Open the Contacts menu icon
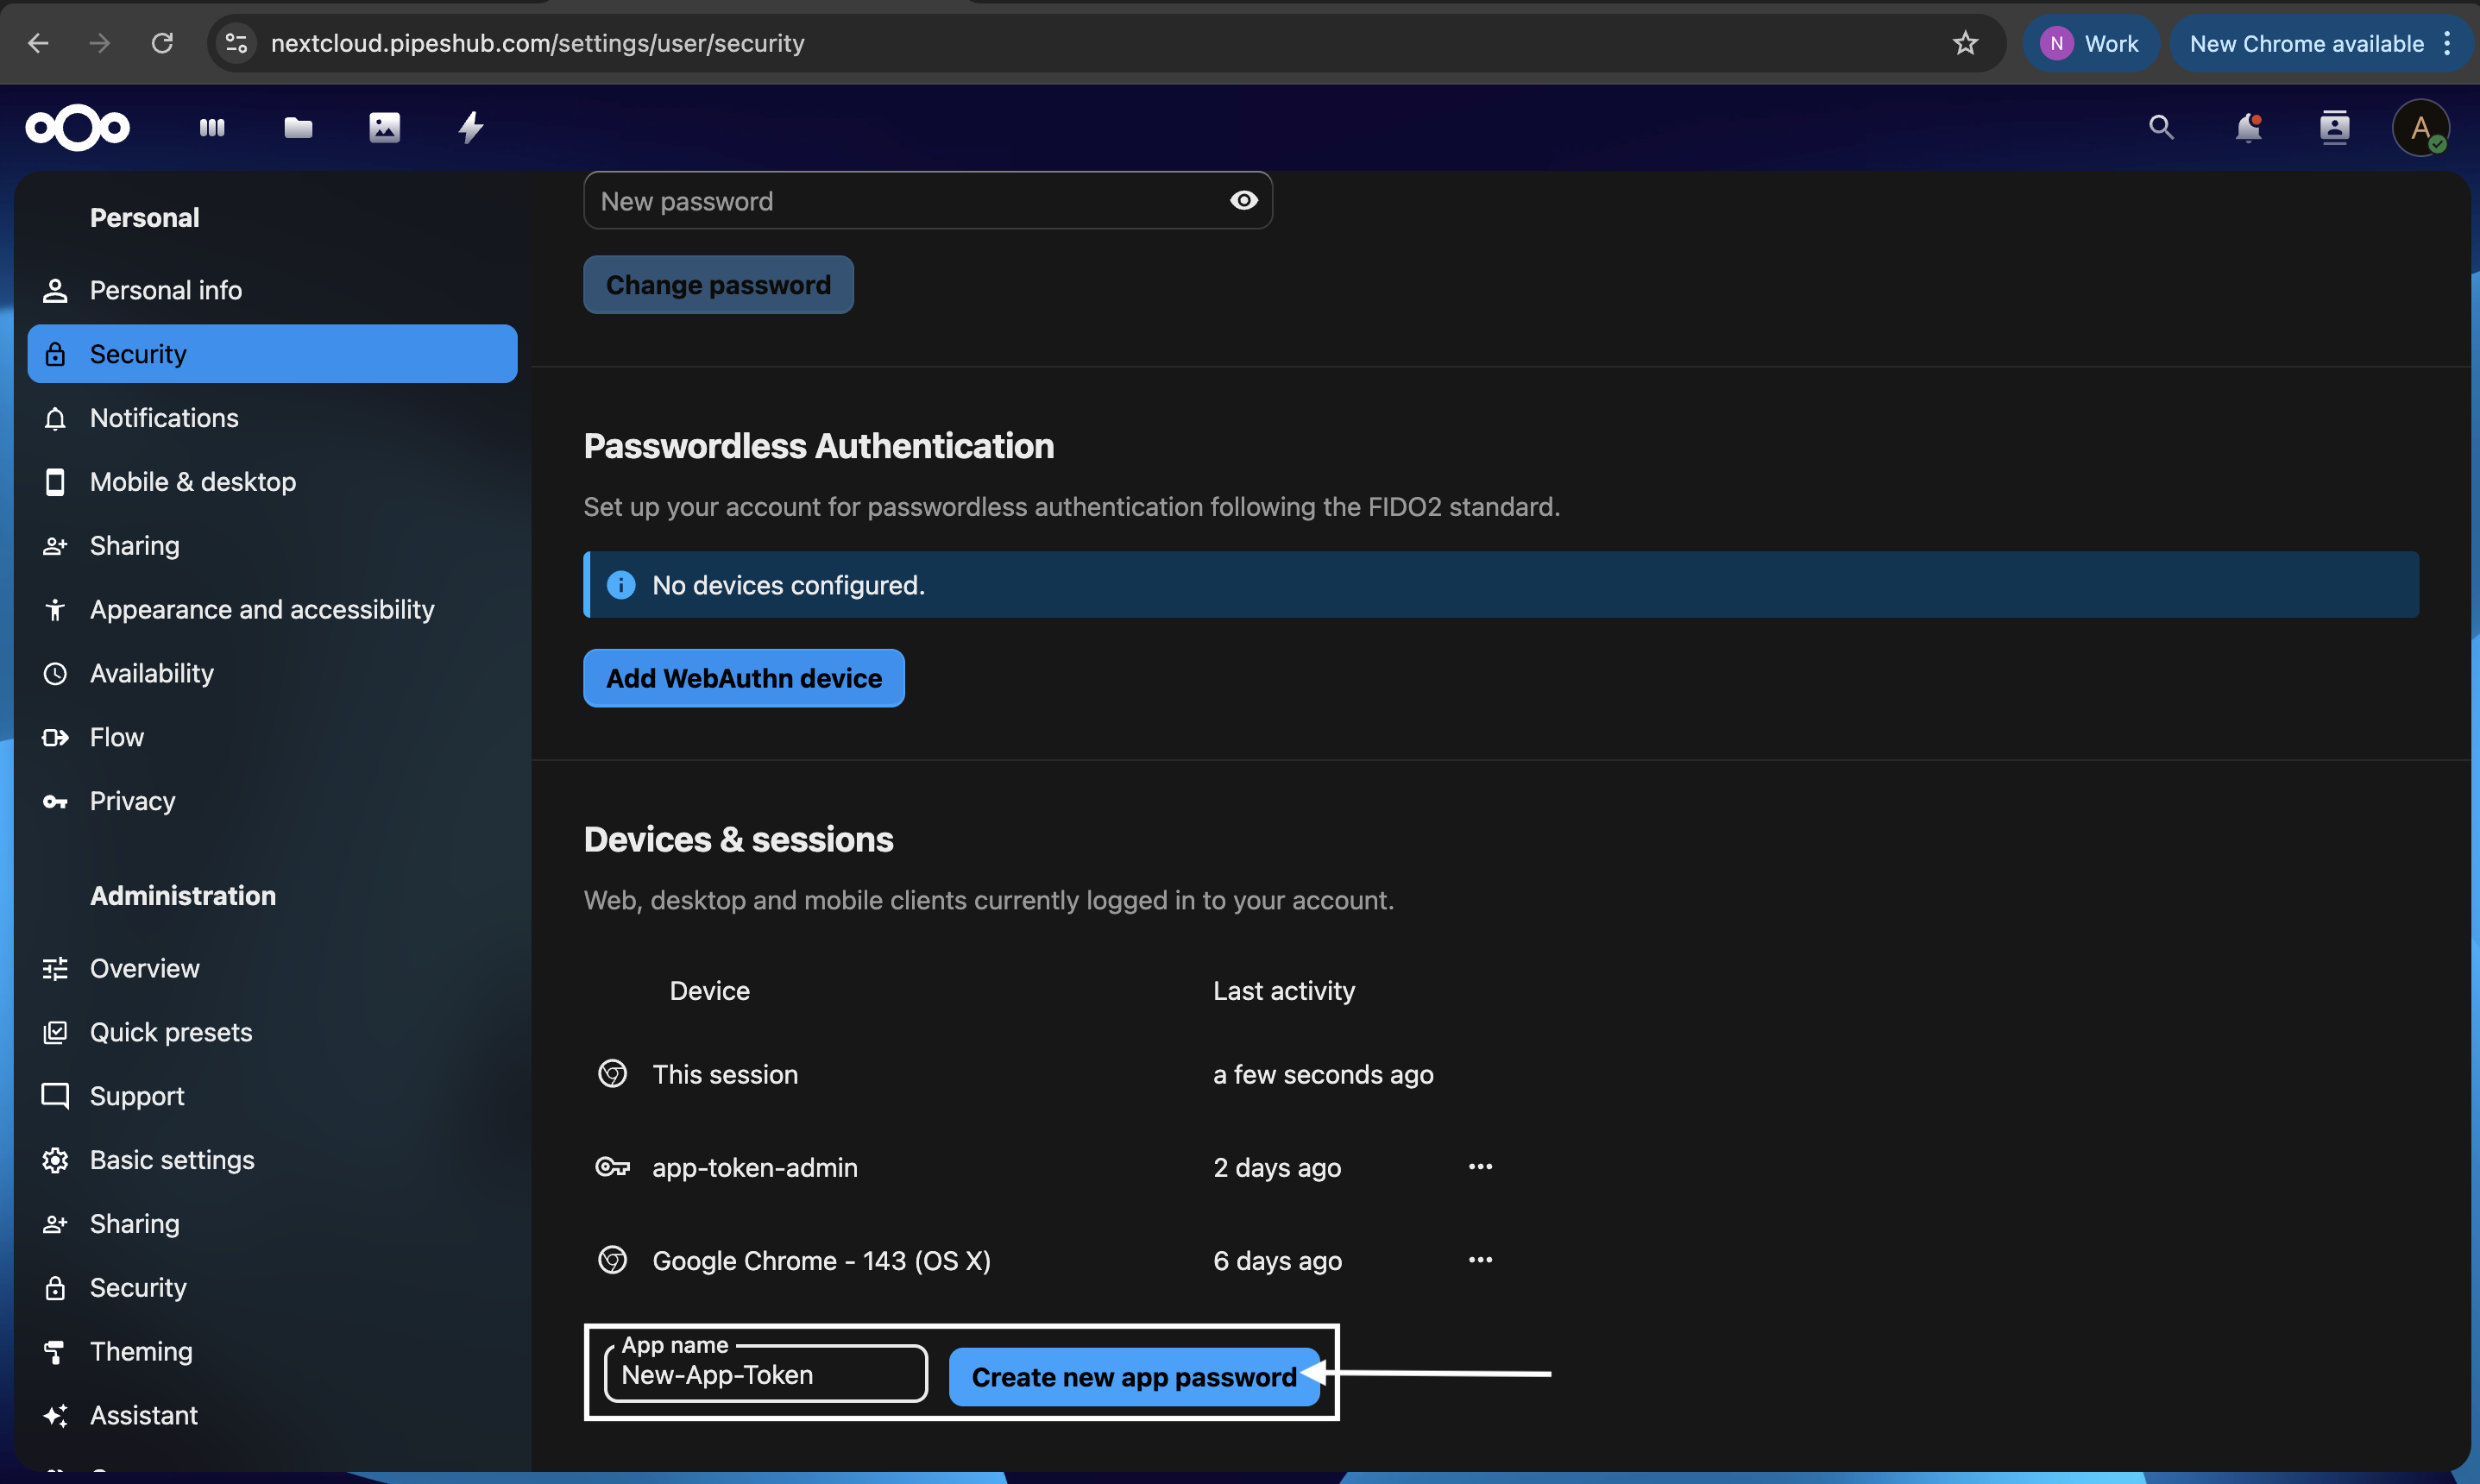This screenshot has height=1484, width=2480. (2334, 127)
